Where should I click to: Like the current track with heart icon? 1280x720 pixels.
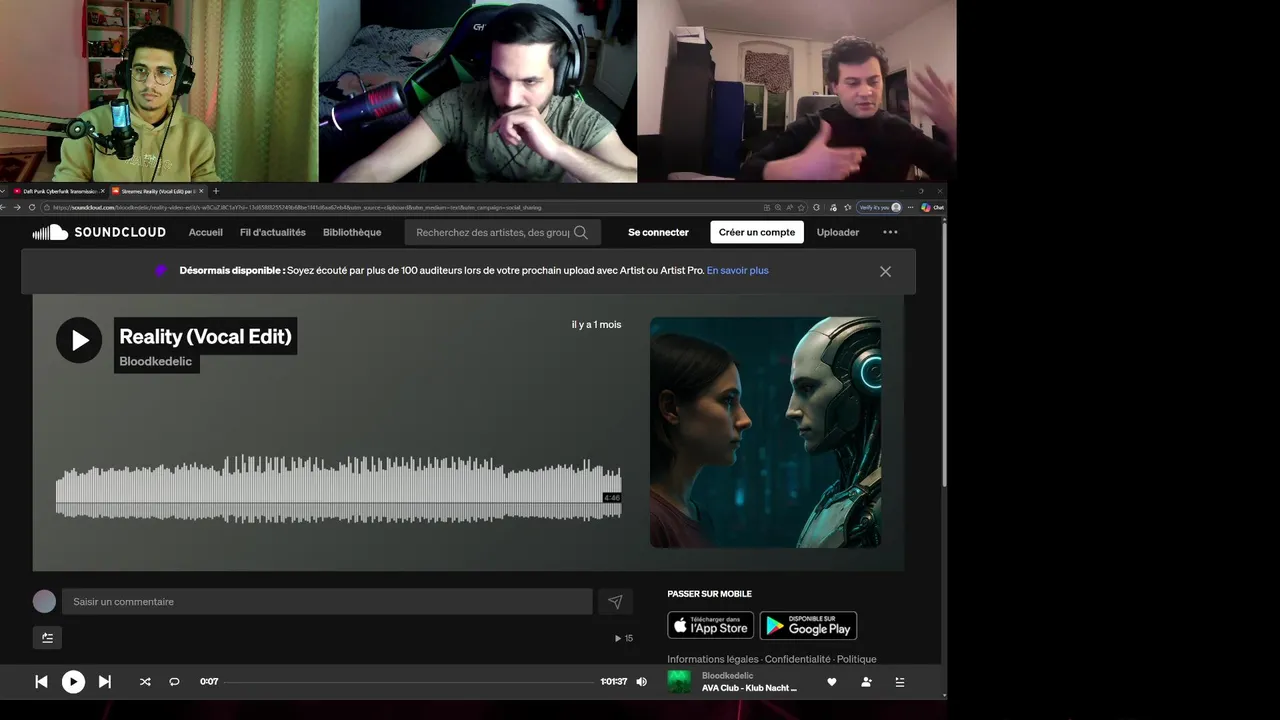coord(831,682)
